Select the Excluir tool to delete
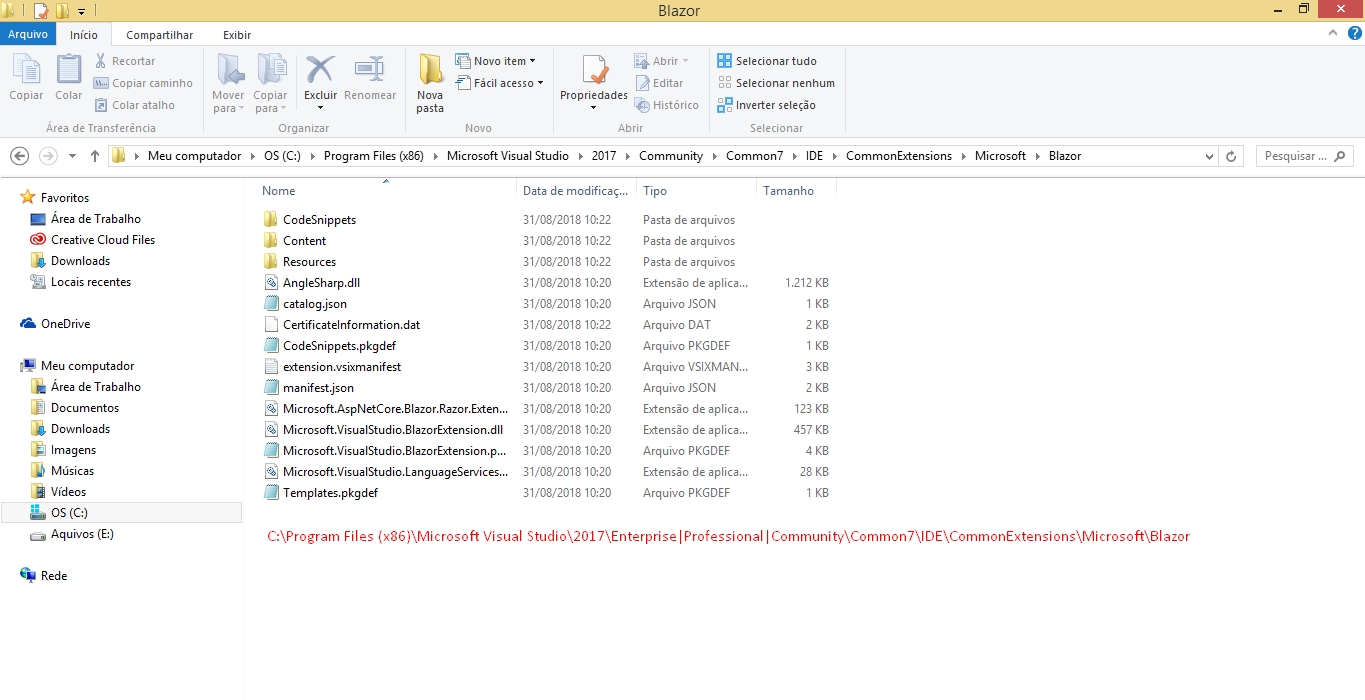Image resolution: width=1365 pixels, height=700 pixels. coord(319,80)
